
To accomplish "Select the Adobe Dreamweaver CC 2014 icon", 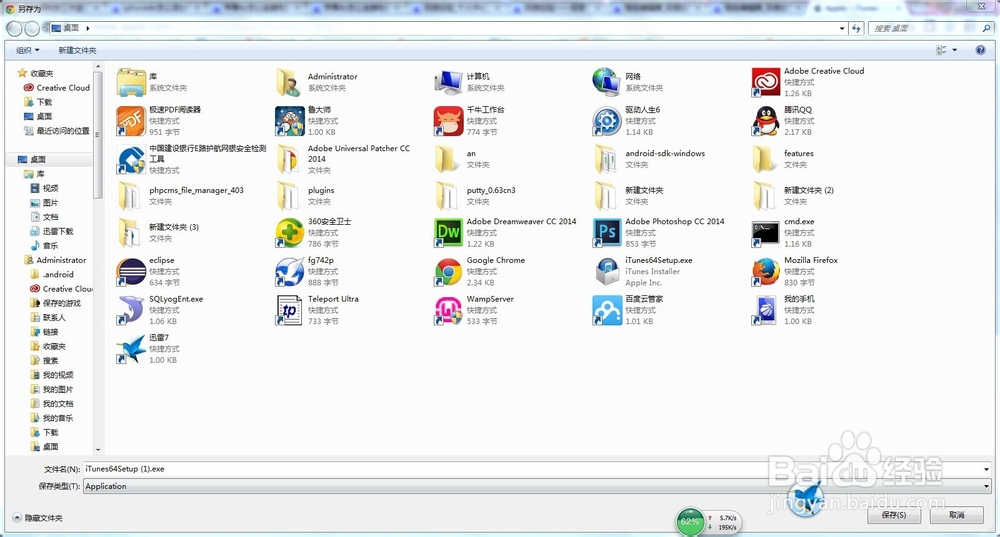I will pos(448,232).
